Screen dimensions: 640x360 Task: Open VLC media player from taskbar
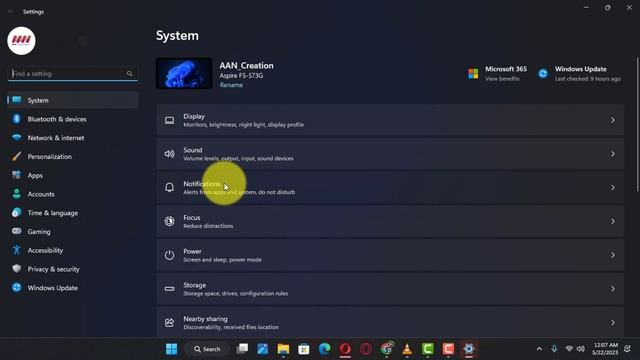pos(407,349)
